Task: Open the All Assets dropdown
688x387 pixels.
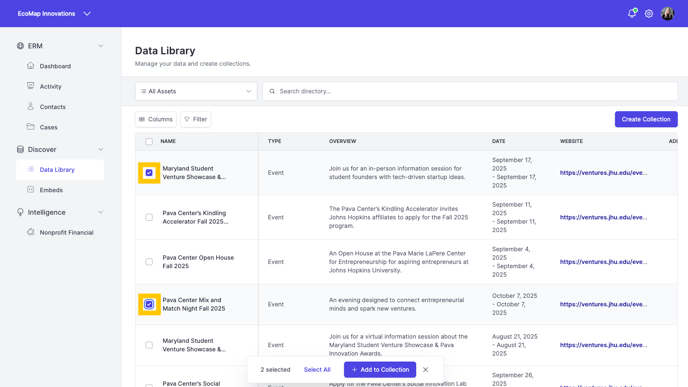Action: click(196, 91)
